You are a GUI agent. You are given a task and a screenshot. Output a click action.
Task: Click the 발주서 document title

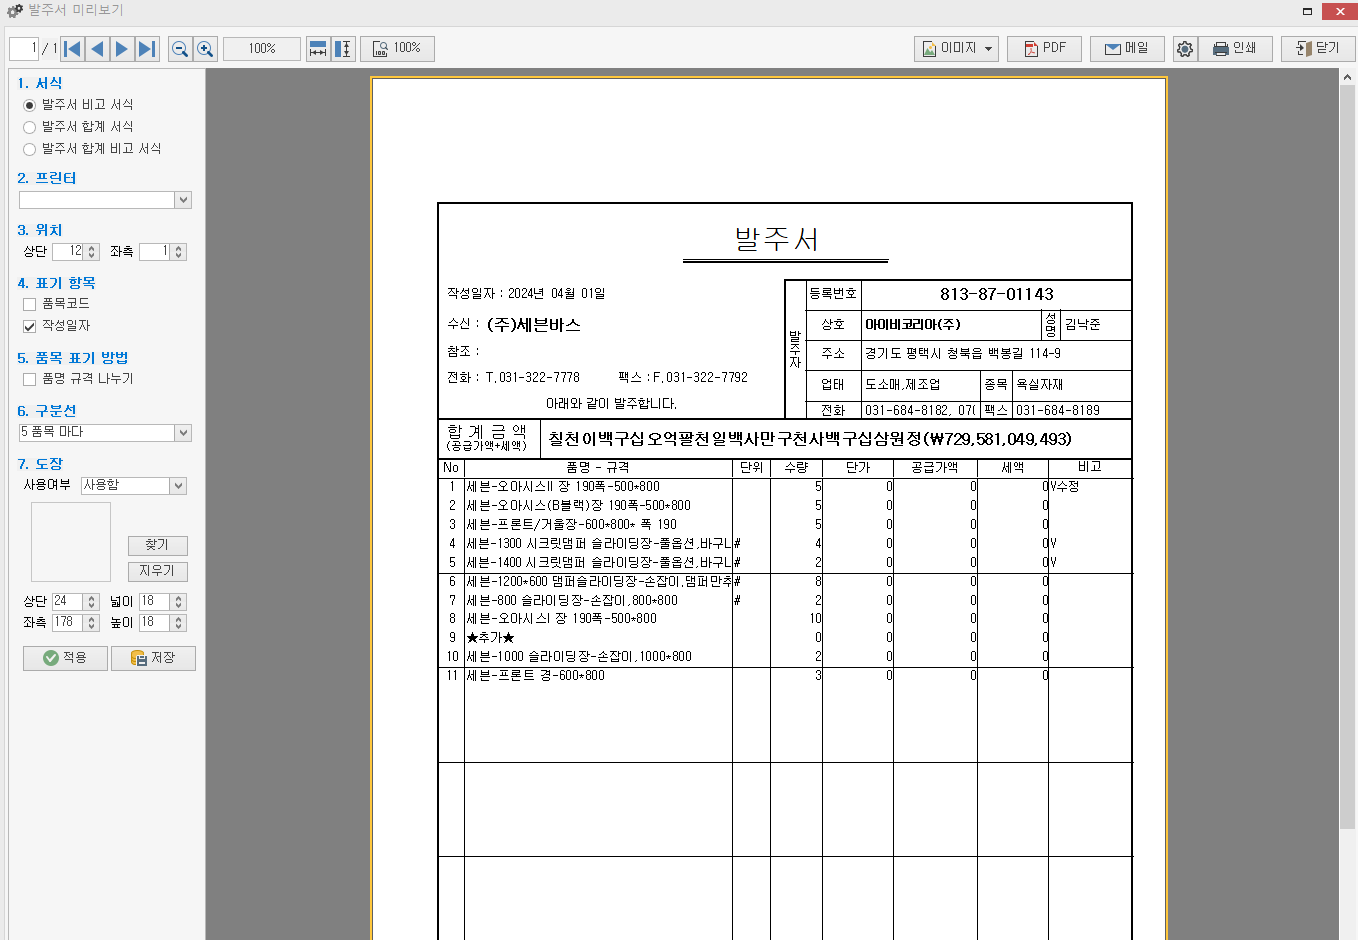point(777,239)
